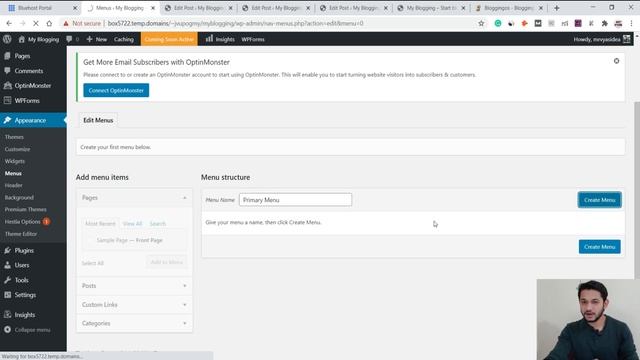Open browser extensions puzzle icon
Viewport: 640px width, 360px height.
(604, 24)
